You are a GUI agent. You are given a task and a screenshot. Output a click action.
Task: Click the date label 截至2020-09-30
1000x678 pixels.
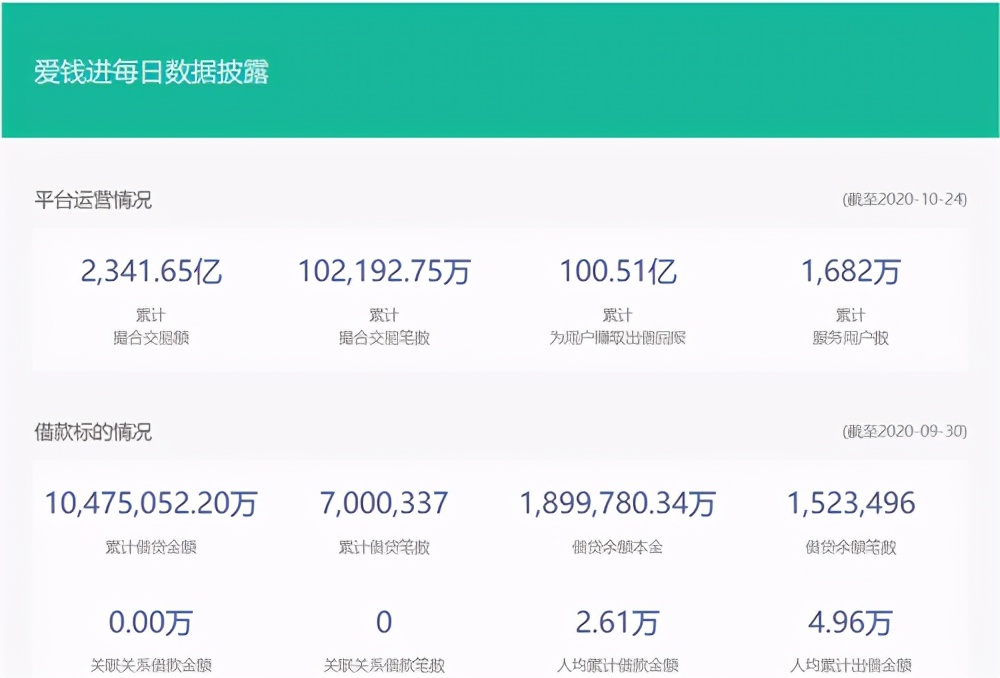tap(901, 428)
